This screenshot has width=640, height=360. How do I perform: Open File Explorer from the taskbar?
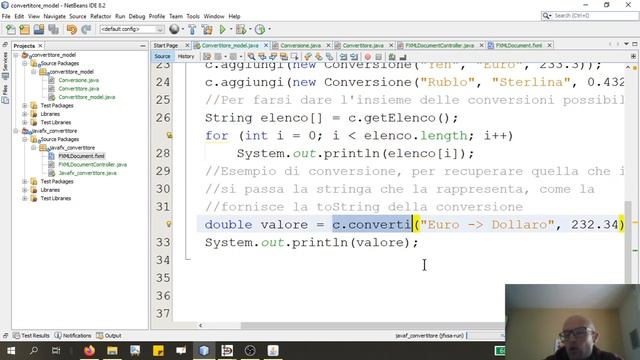112,351
